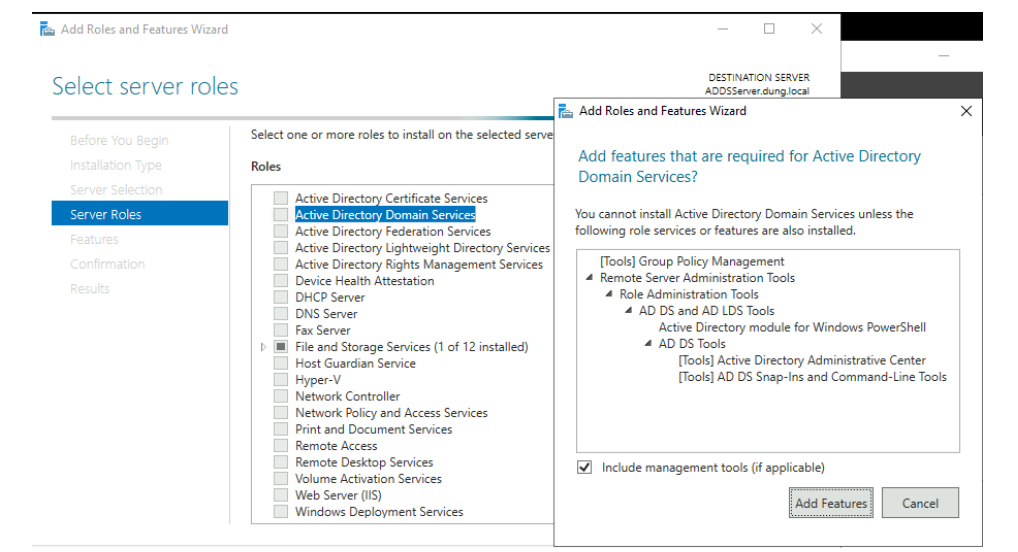
Task: Go to Features step
Action: (94, 240)
